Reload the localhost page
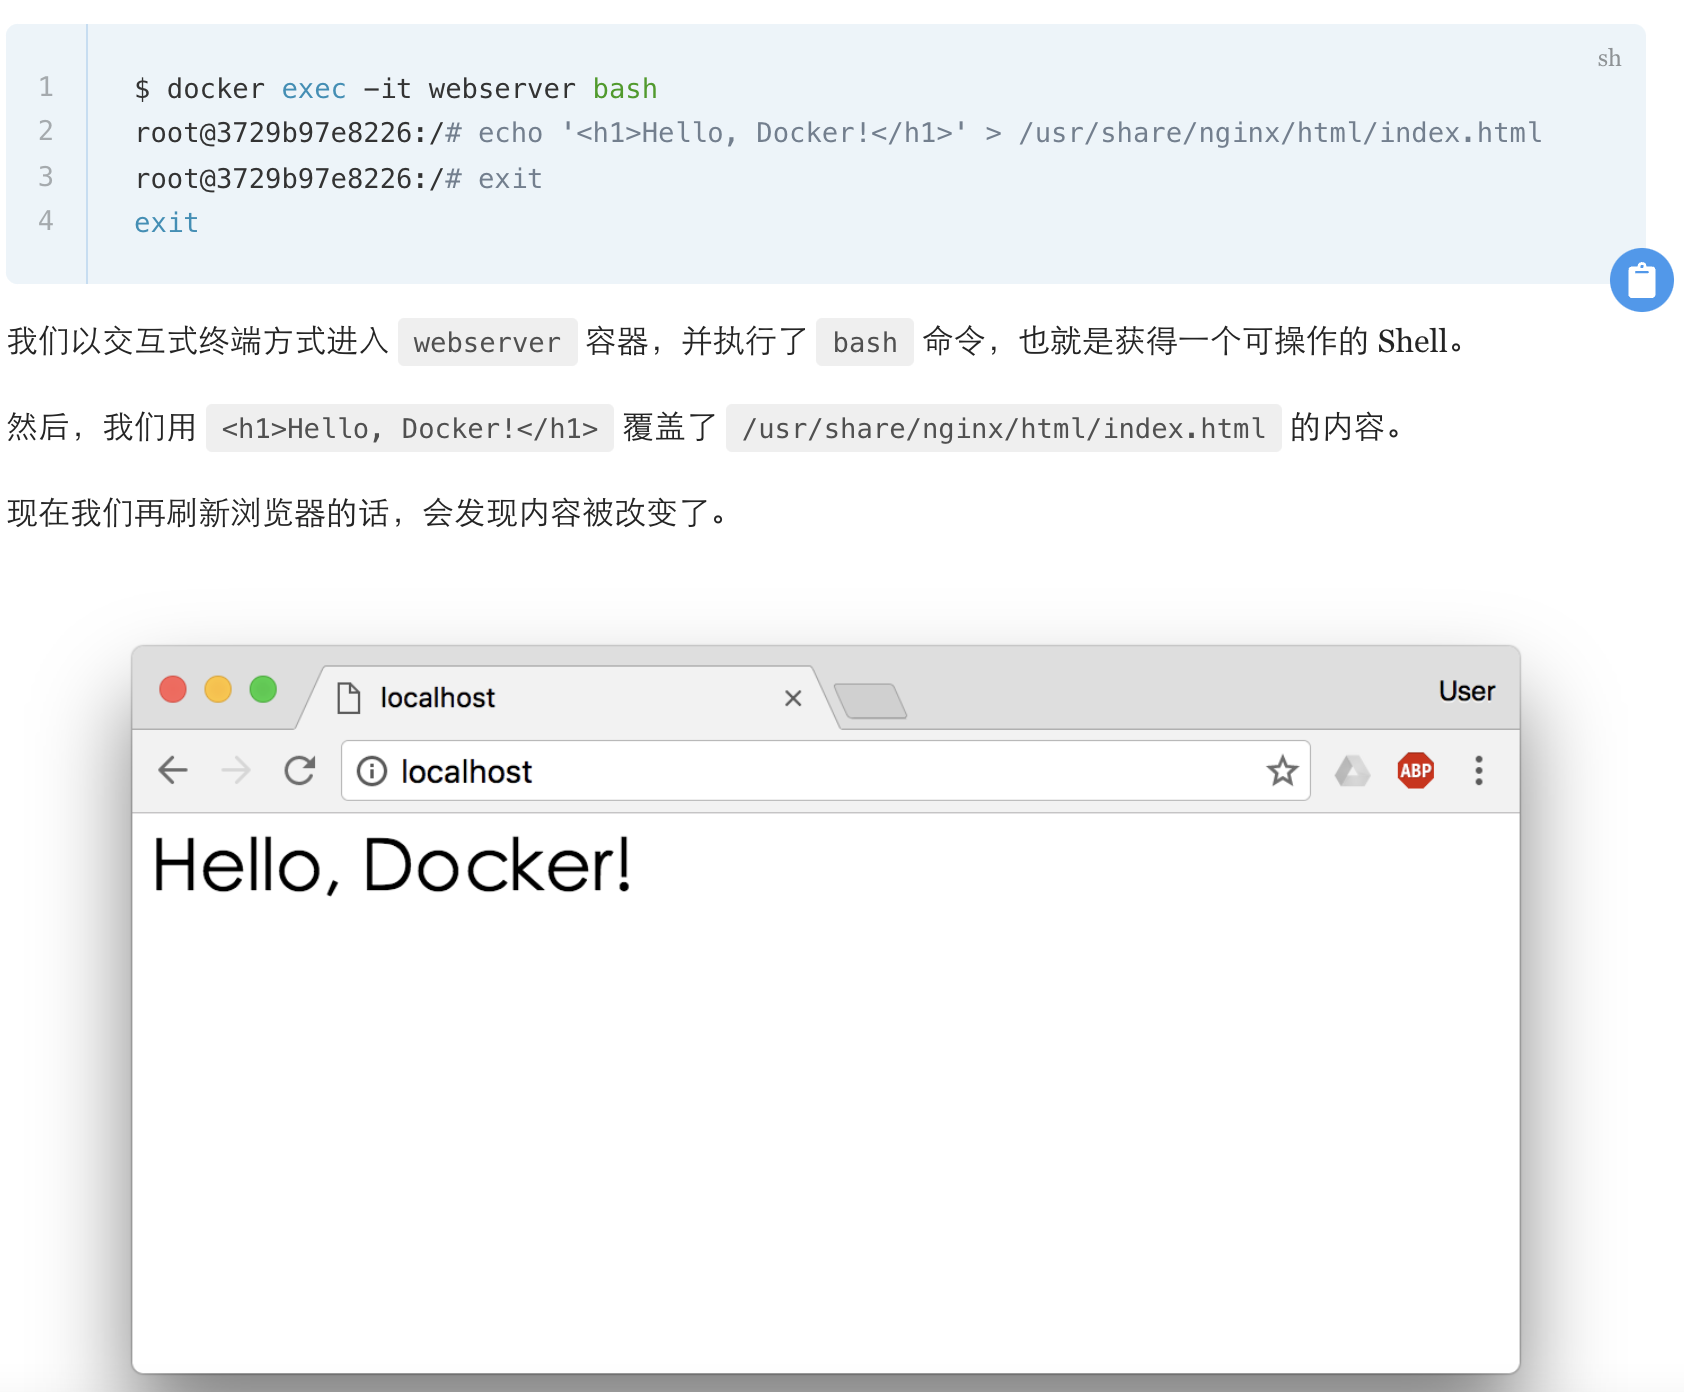 300,771
